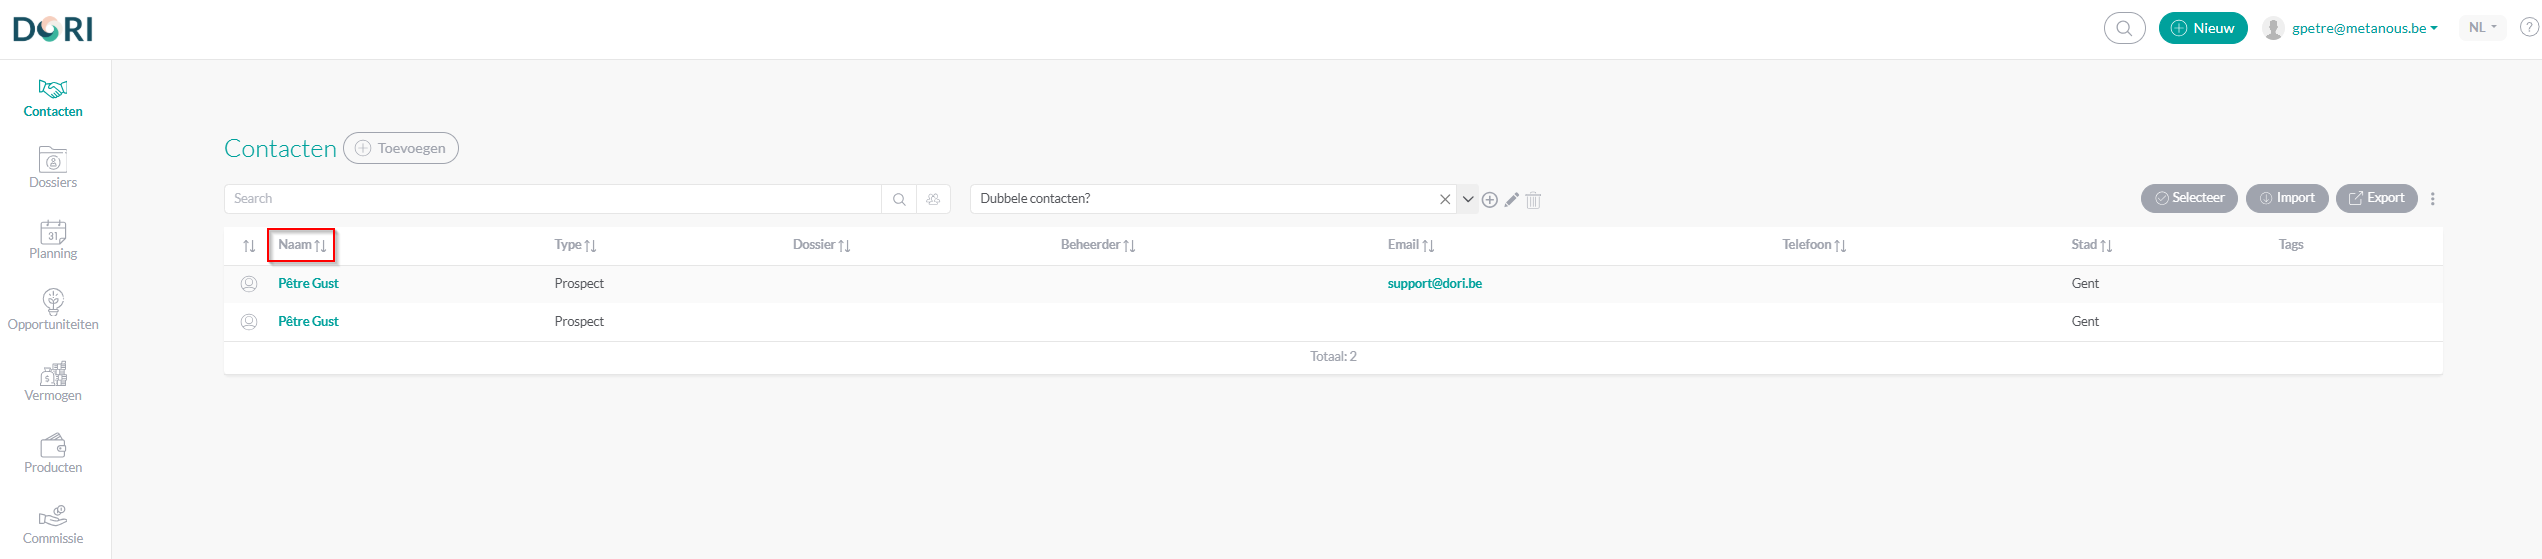Add a new filter with plus icon
The height and width of the screenshot is (559, 2542).
pyautogui.click(x=1489, y=200)
